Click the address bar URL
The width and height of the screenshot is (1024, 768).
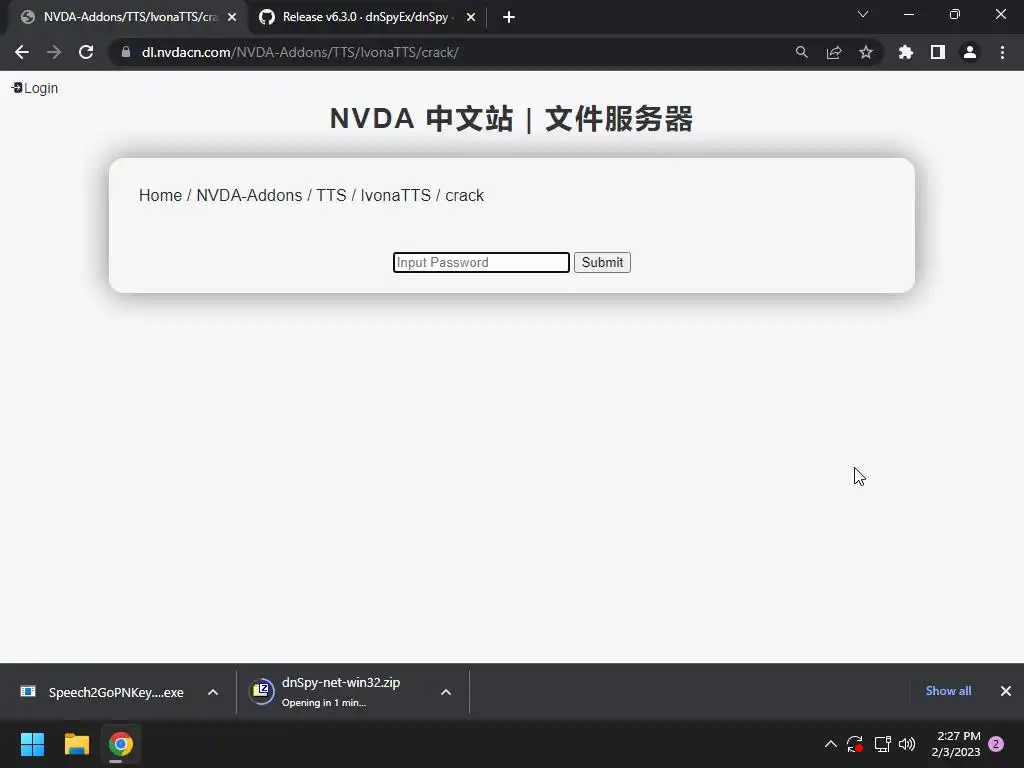pyautogui.click(x=300, y=52)
